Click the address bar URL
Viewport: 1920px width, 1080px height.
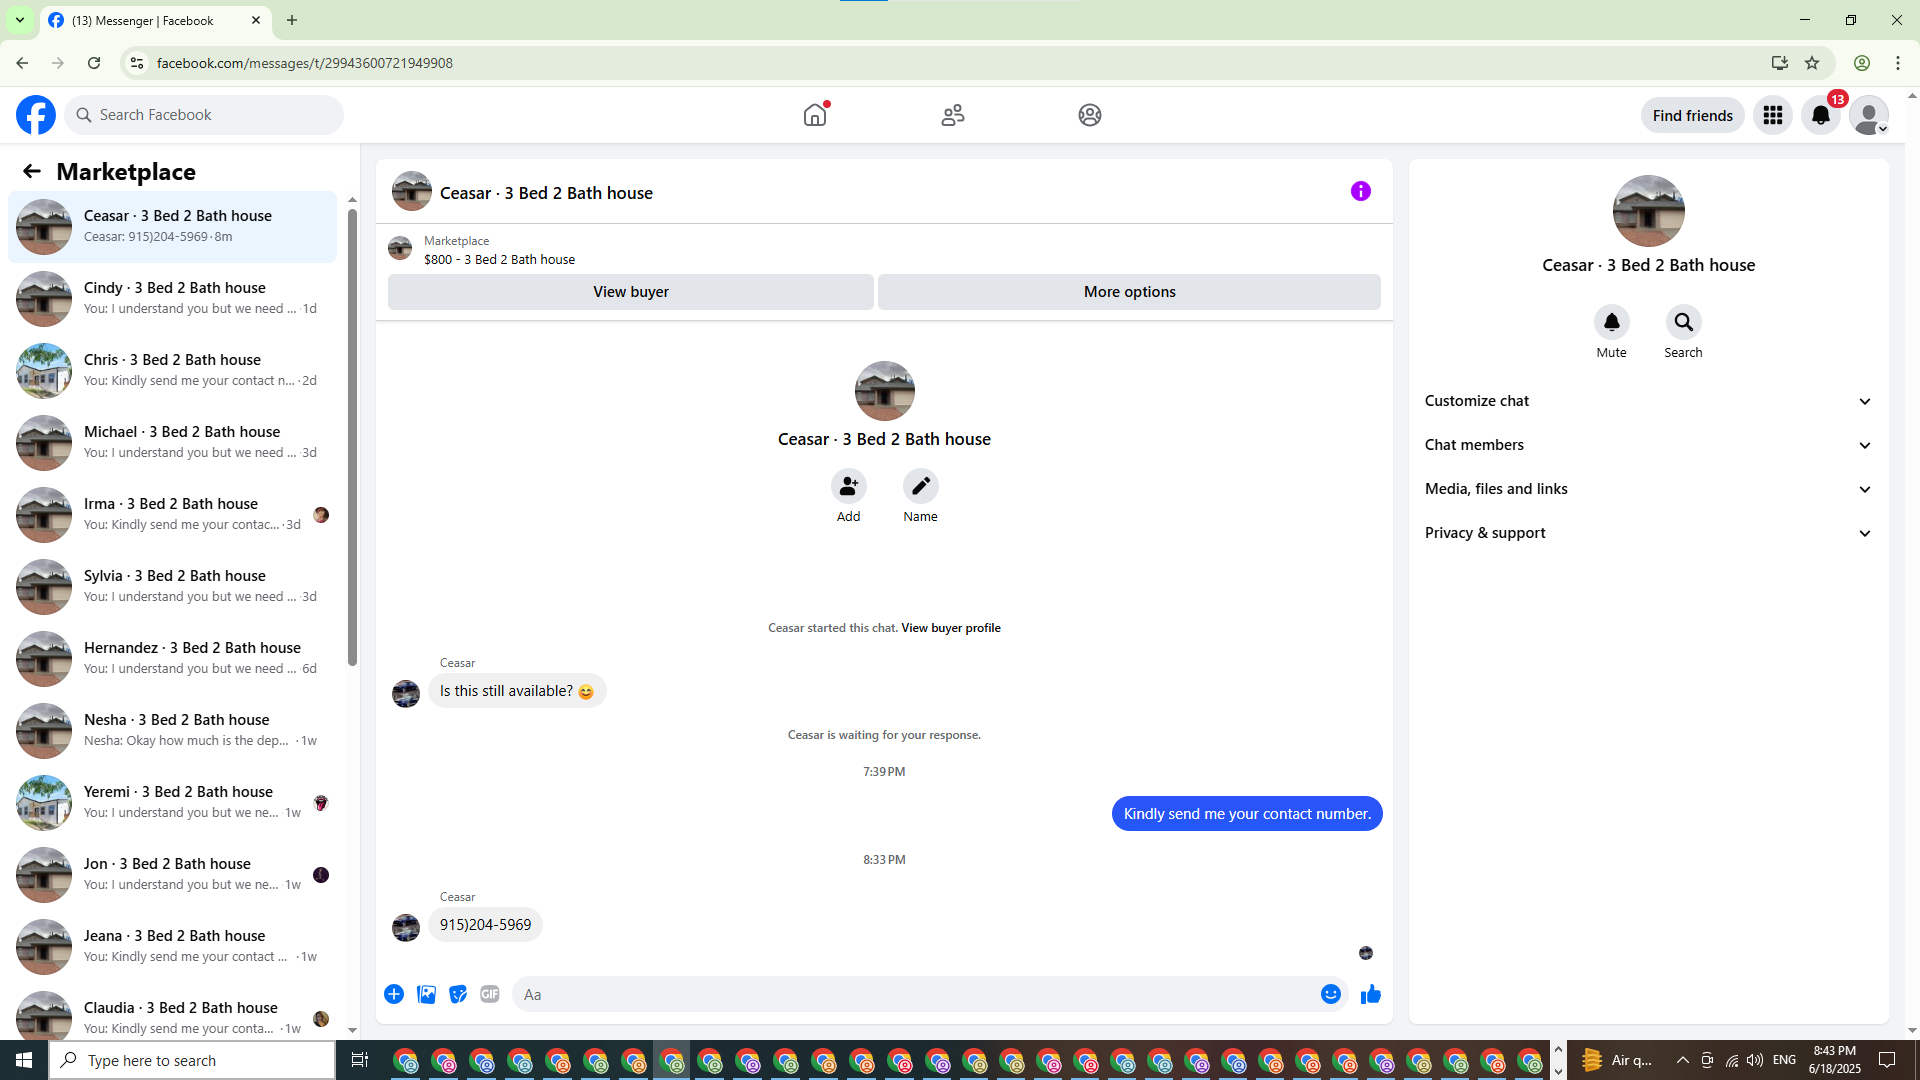coord(305,63)
